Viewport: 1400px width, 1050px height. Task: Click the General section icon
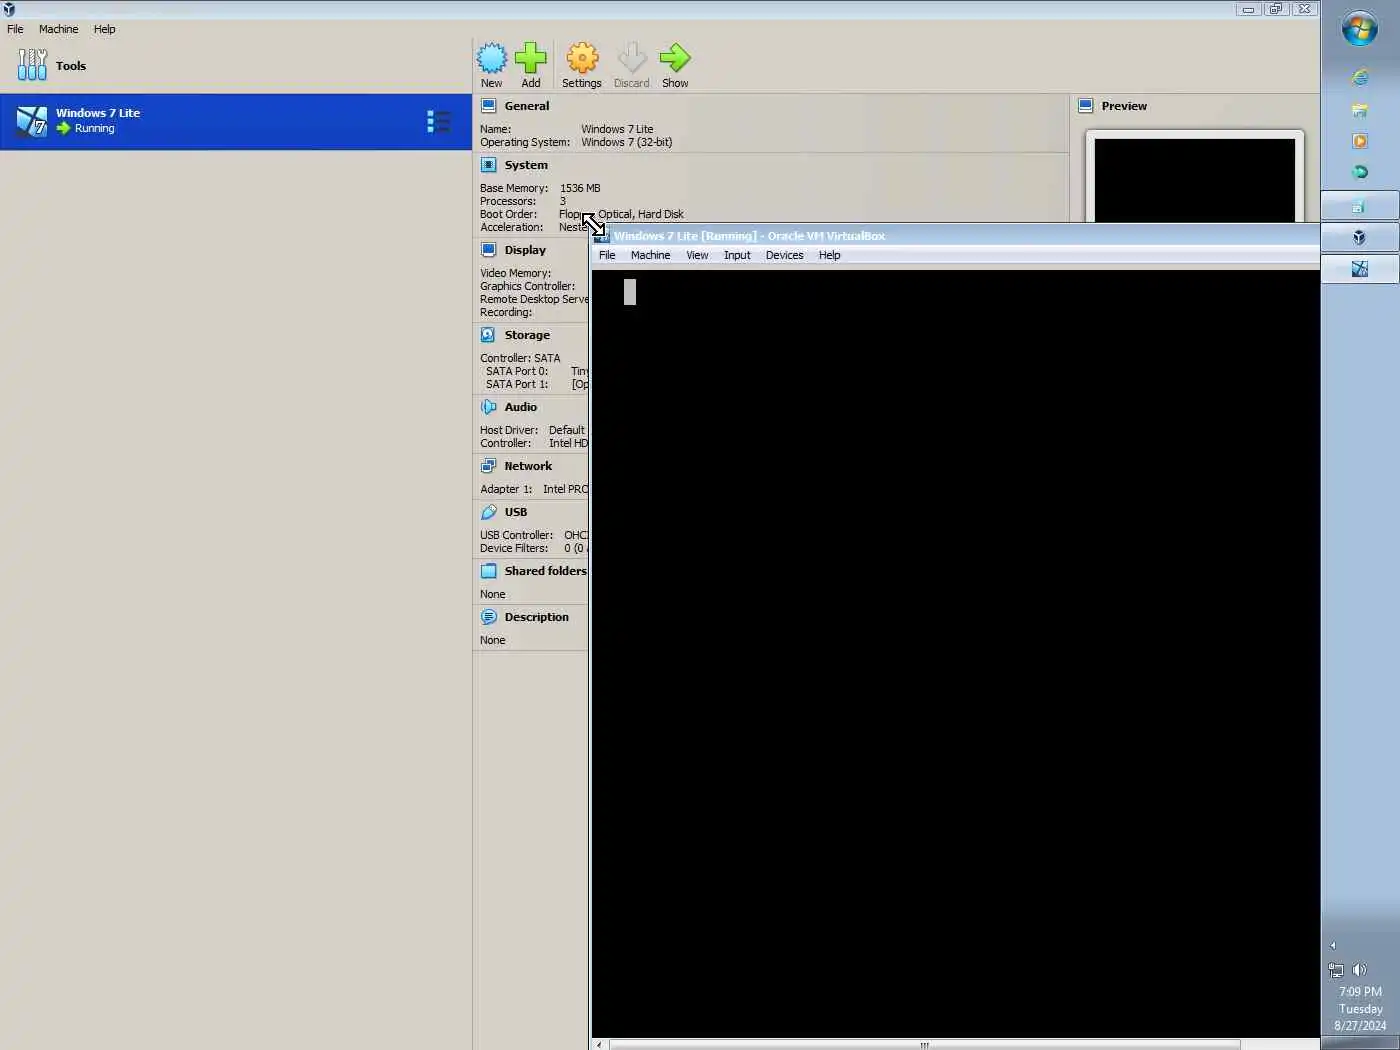[488, 105]
